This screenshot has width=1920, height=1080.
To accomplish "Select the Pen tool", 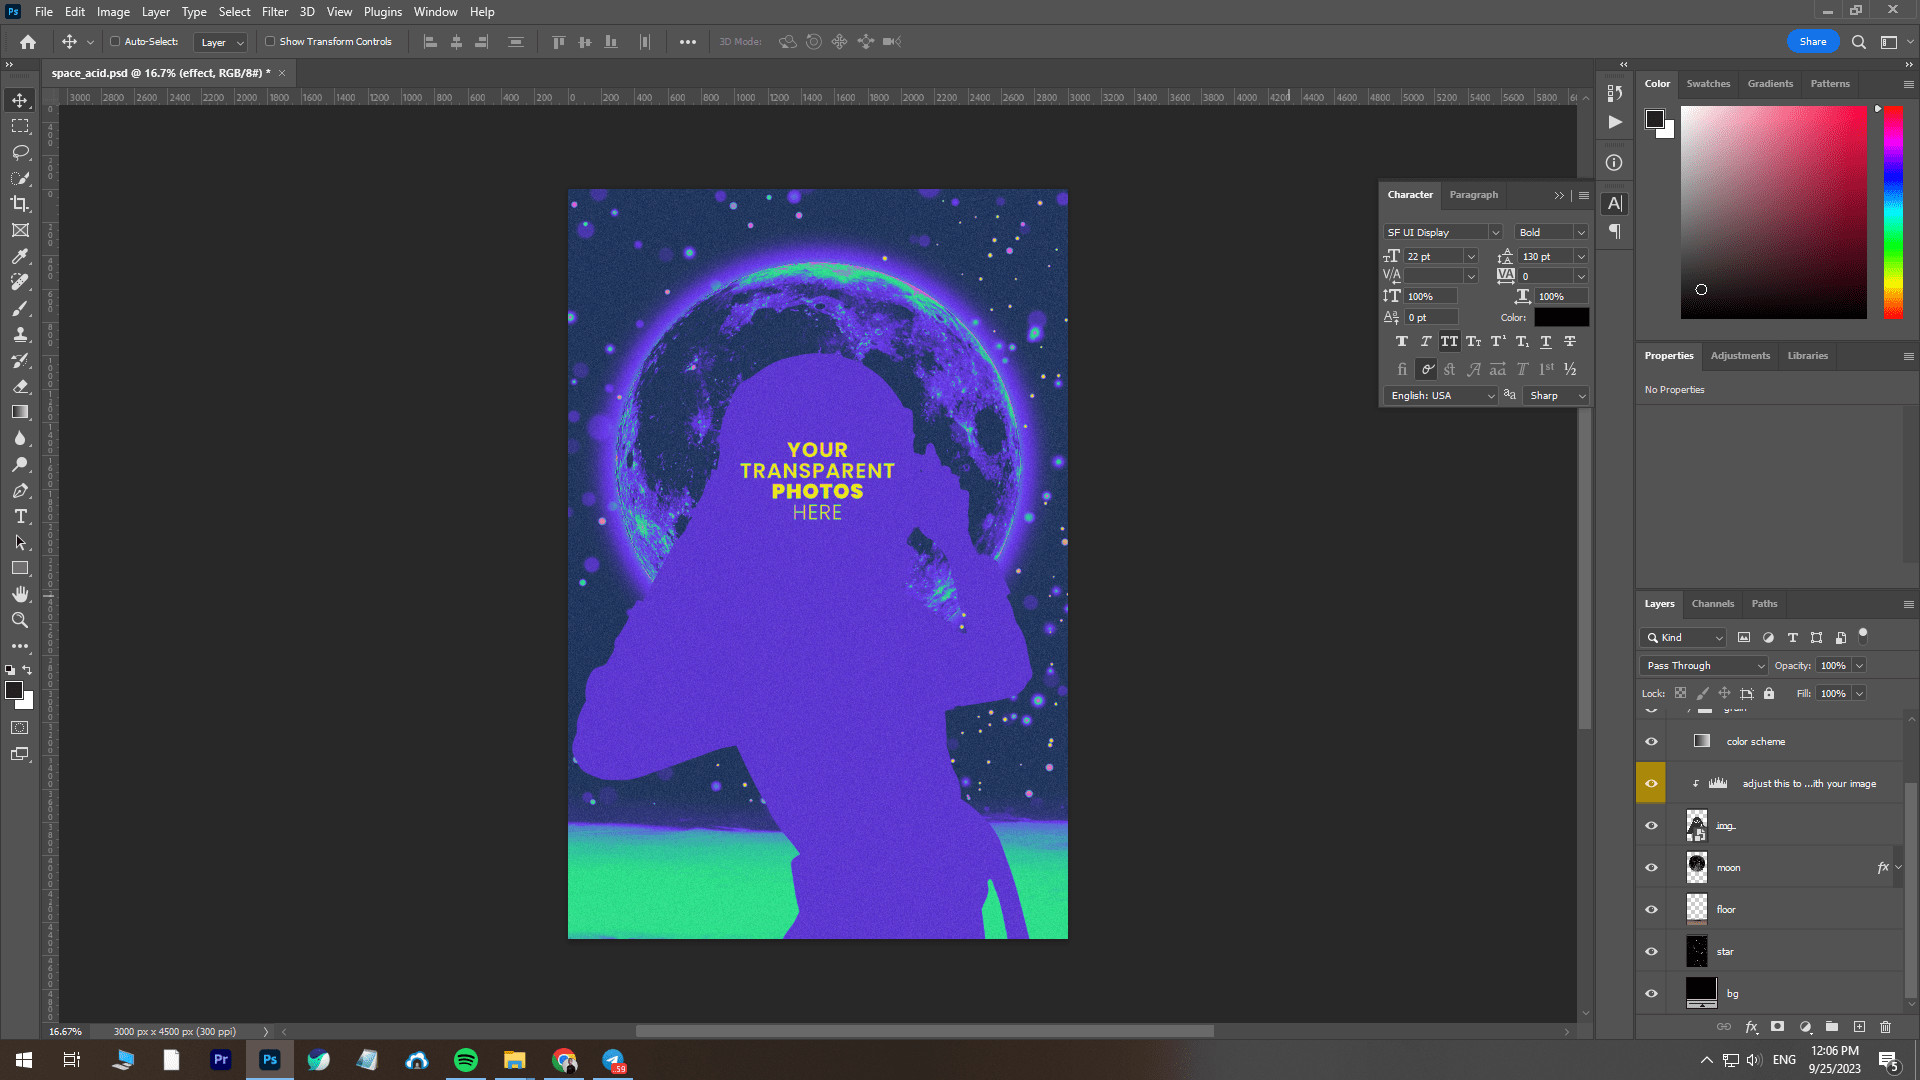I will click(x=20, y=491).
